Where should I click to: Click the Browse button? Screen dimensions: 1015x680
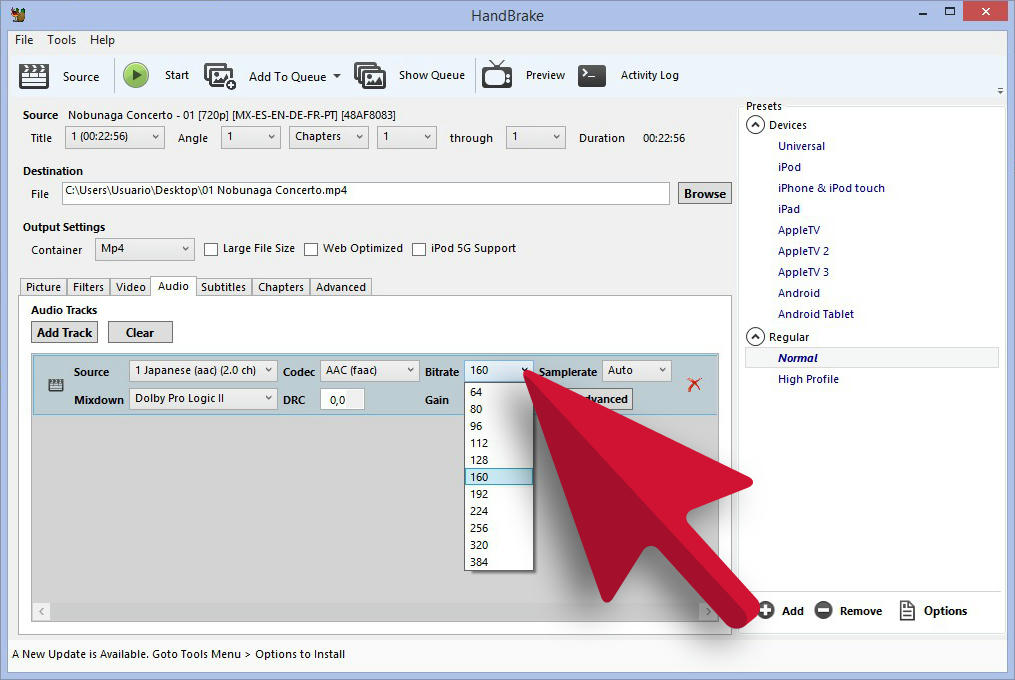tap(705, 194)
